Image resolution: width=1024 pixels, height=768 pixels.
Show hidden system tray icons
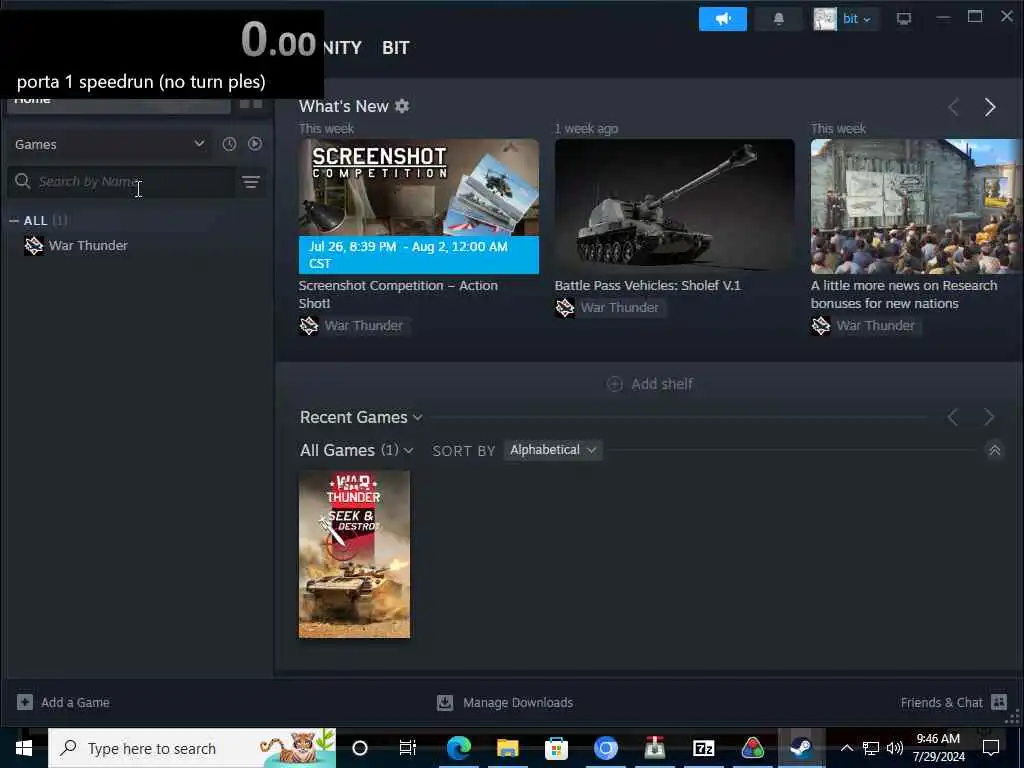(846, 748)
